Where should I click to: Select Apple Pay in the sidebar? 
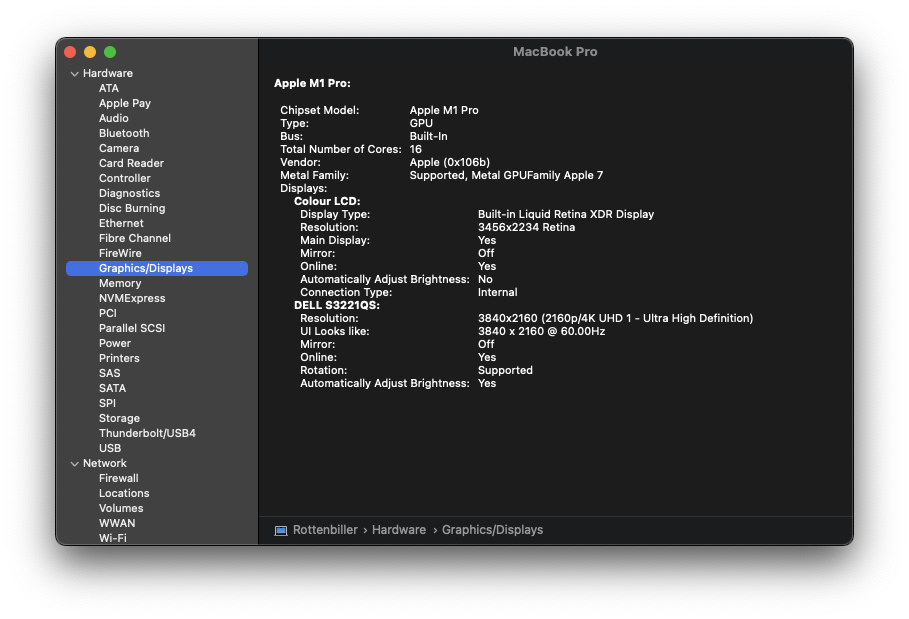[x=124, y=103]
